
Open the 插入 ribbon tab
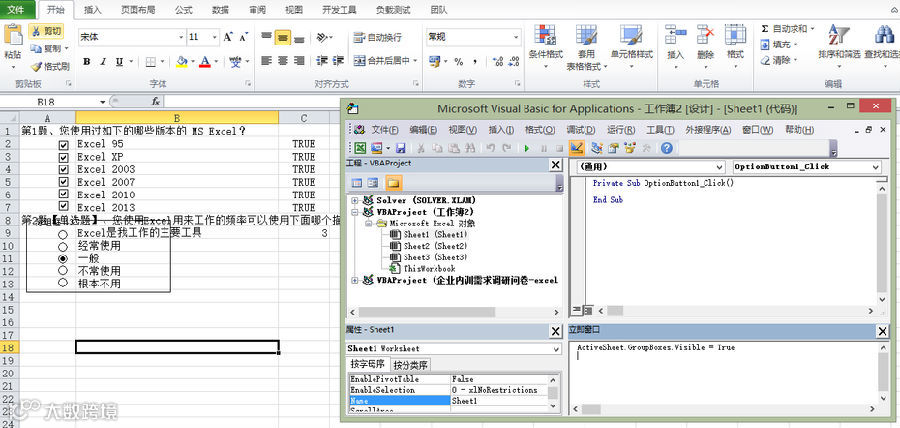(92, 10)
